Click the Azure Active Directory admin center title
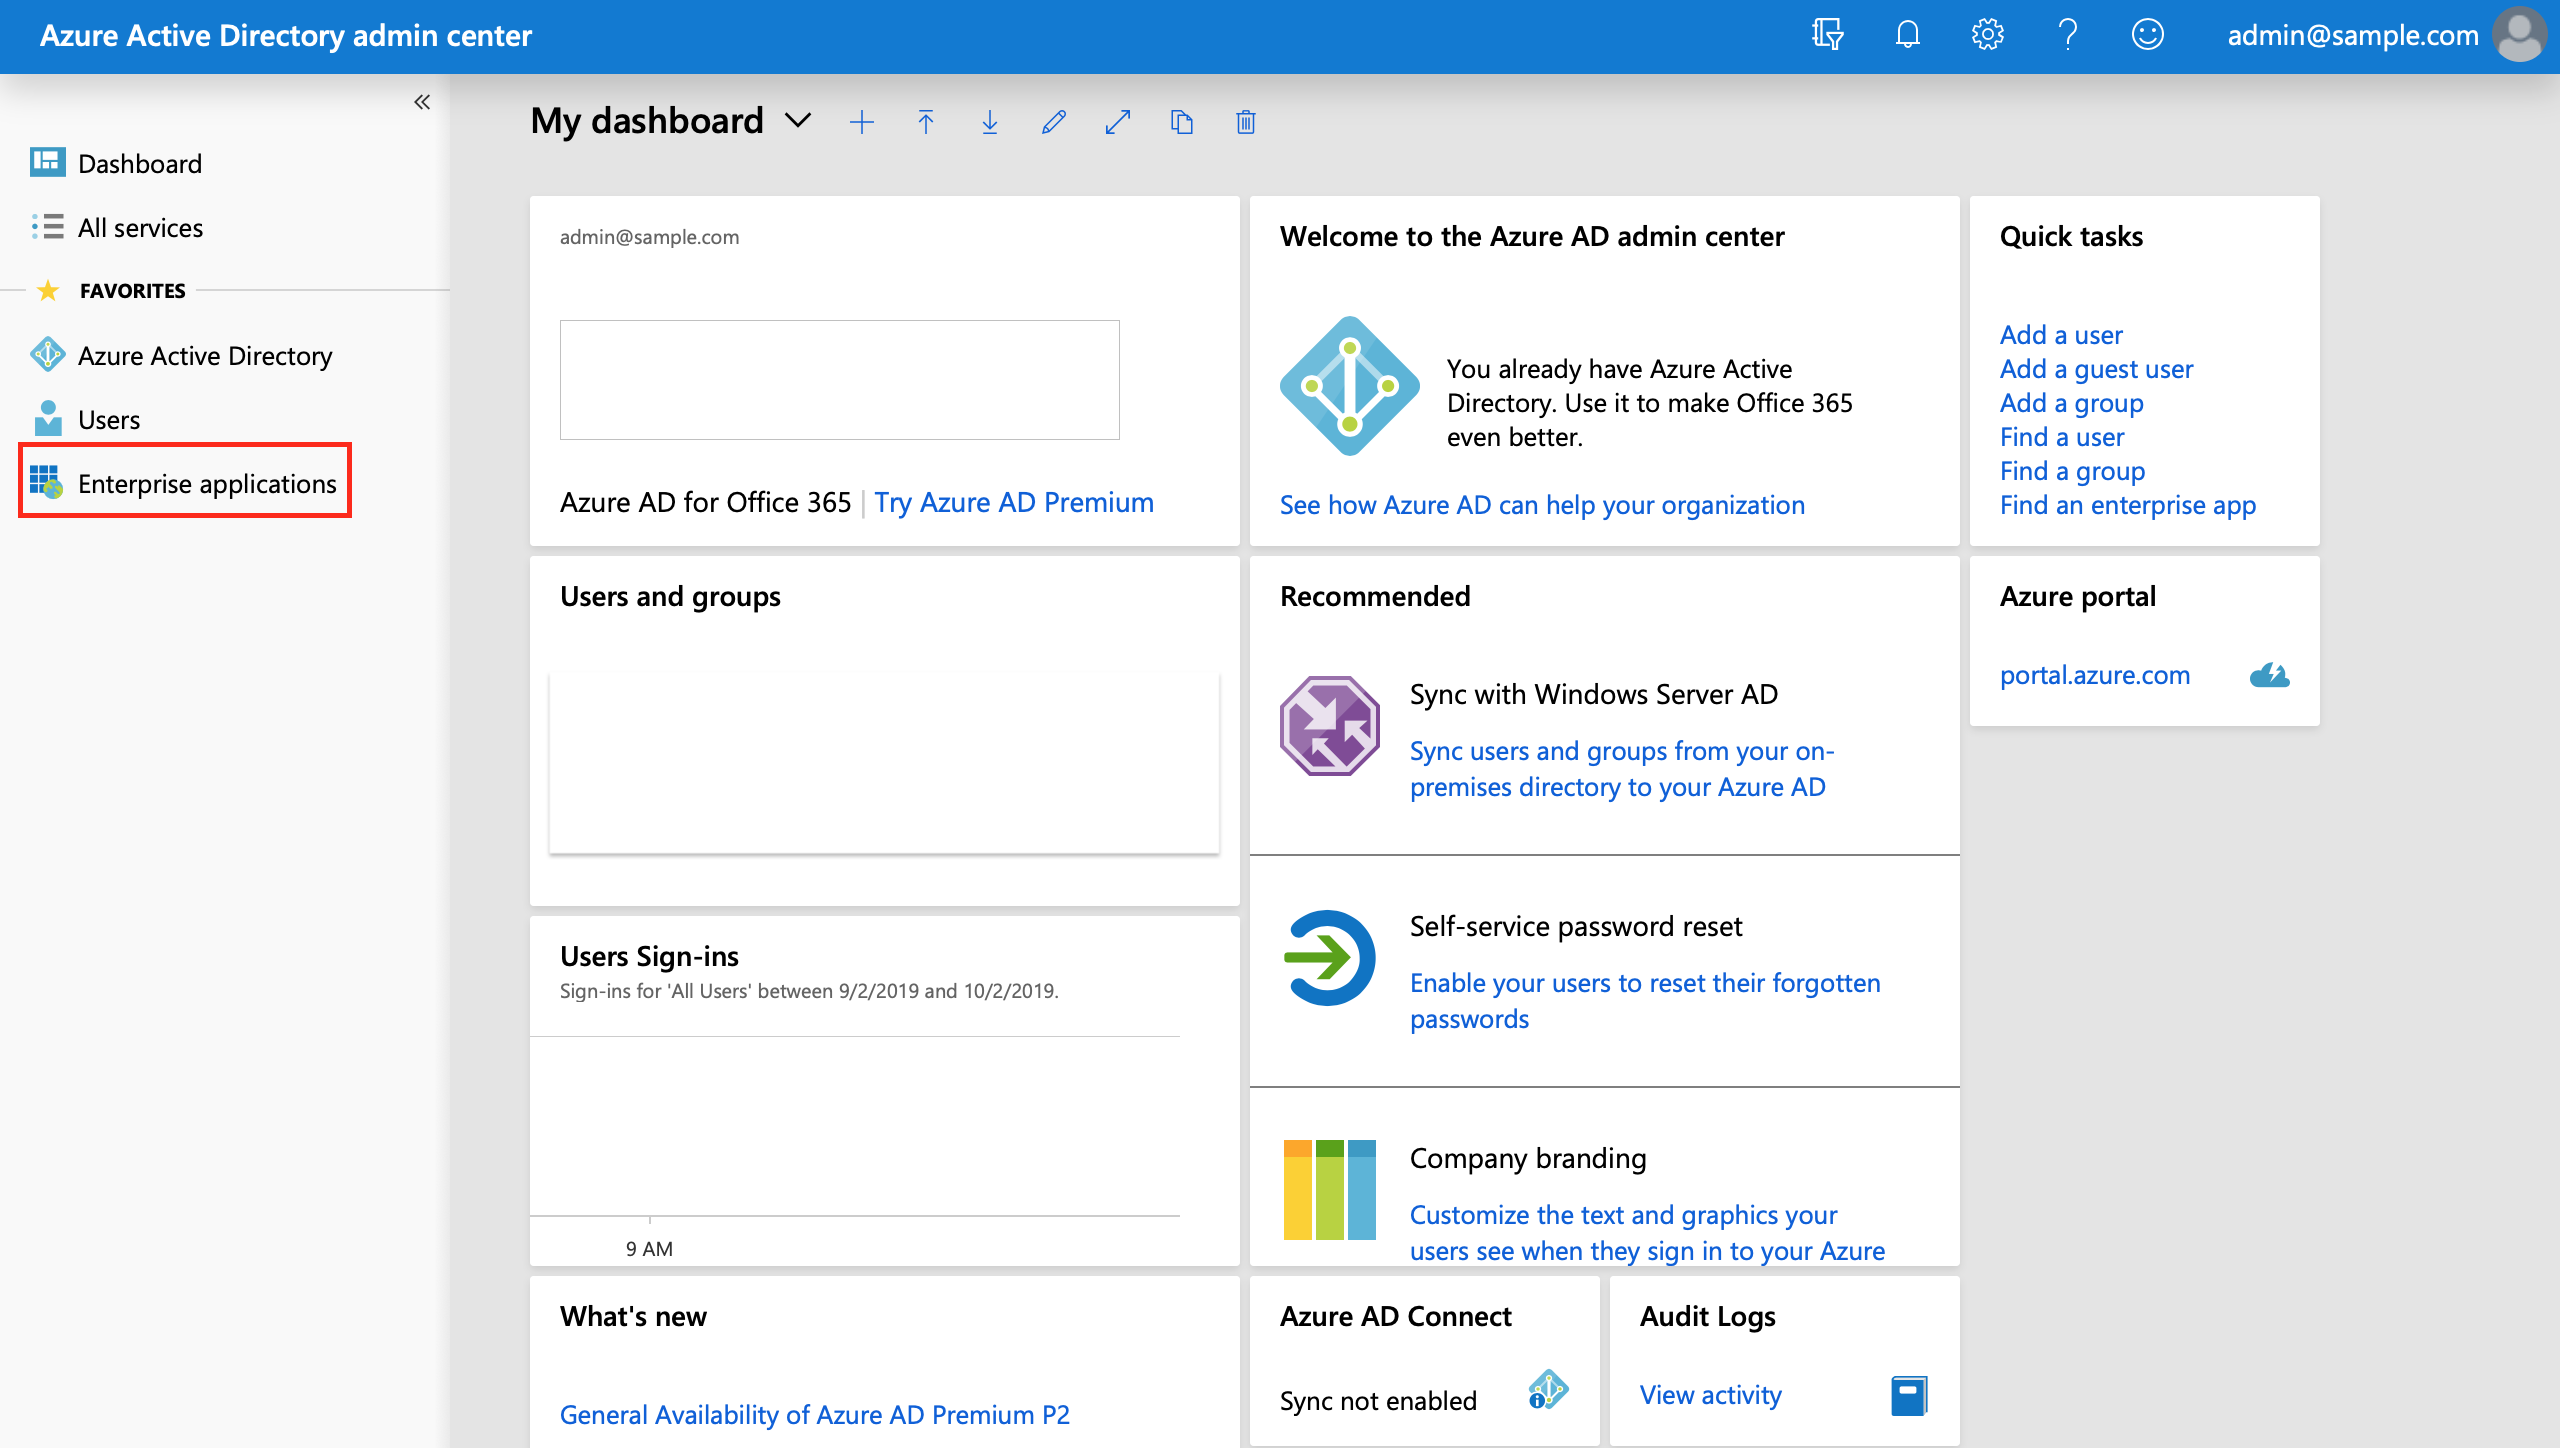Screen dimensions: 2560x1448 coord(286,35)
